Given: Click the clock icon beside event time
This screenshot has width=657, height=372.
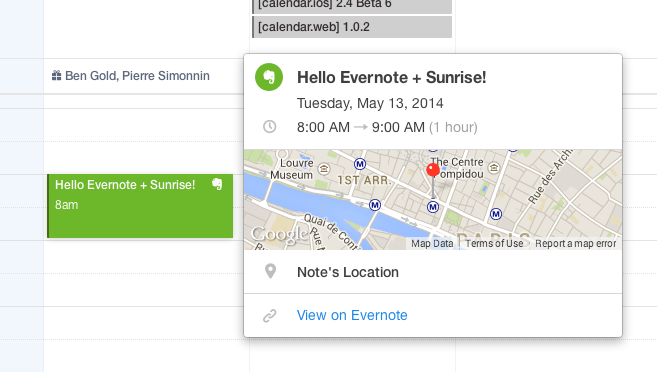Looking at the screenshot, I should point(269,127).
